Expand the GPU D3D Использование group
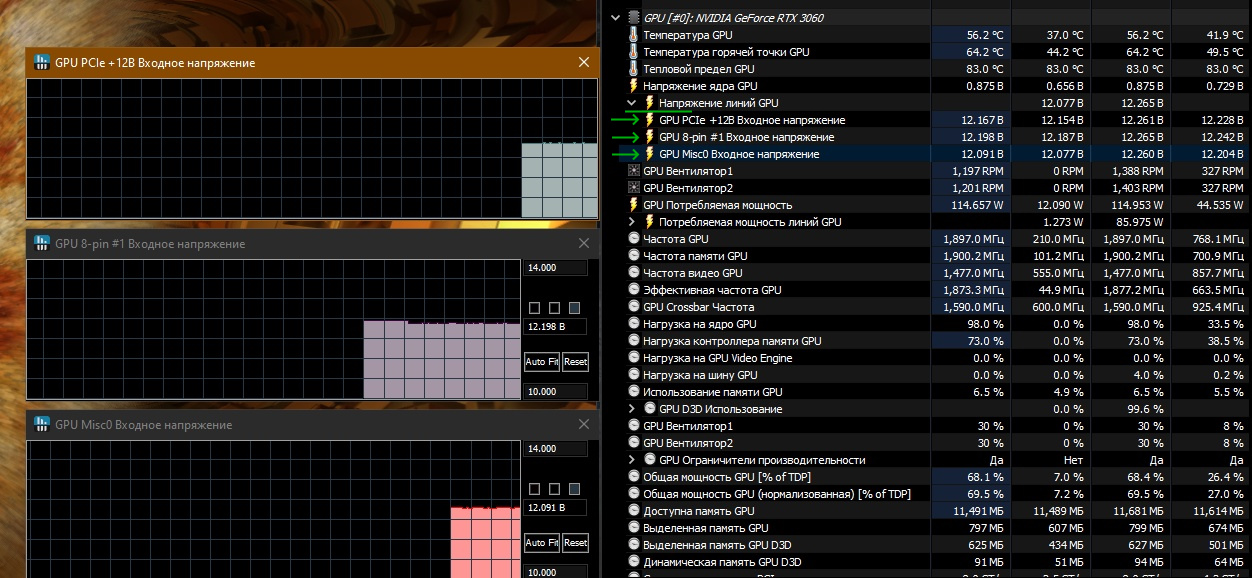 tap(632, 409)
